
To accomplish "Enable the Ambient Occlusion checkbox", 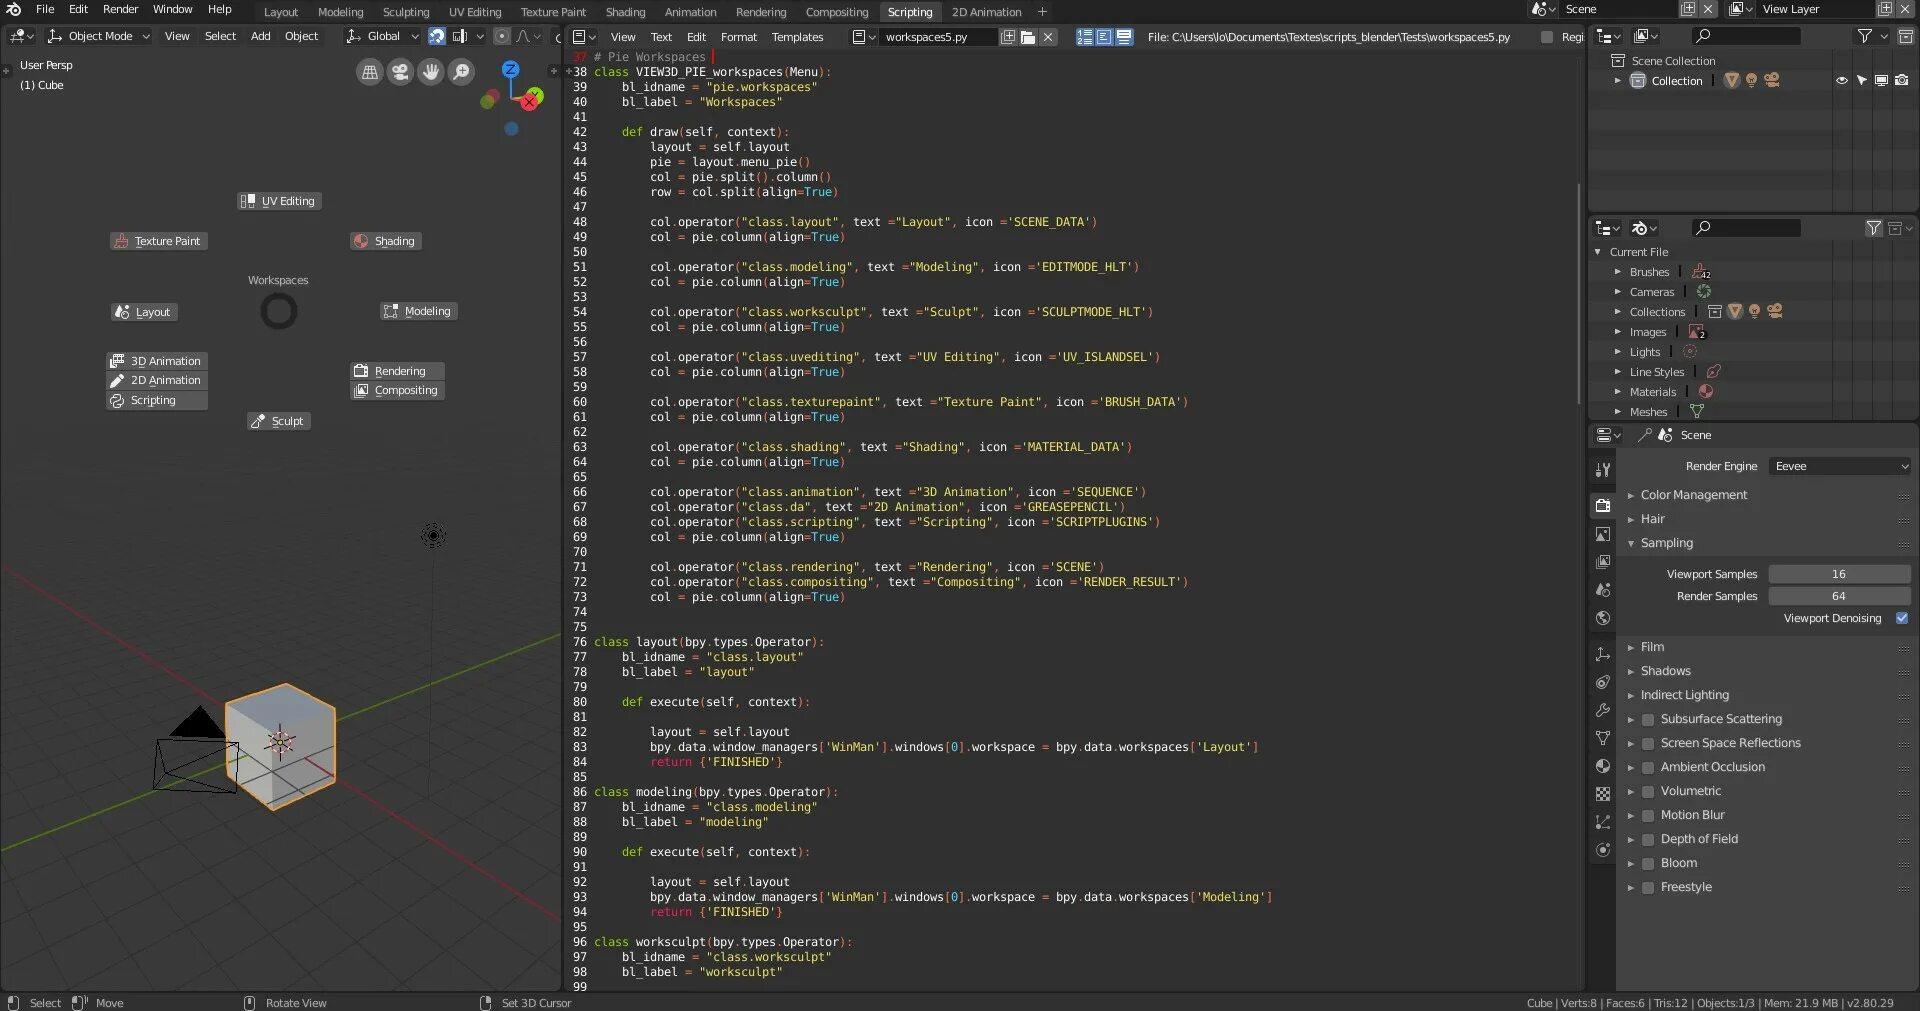I will coord(1648,767).
